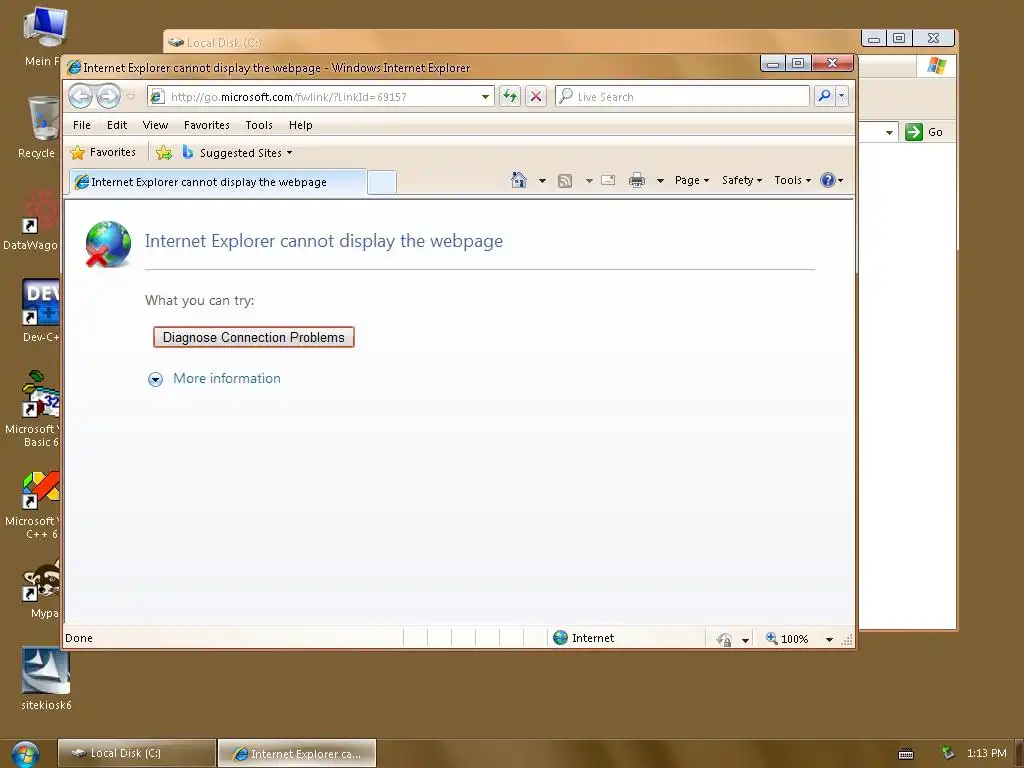Switch to Local Disk (C:) taskbar button
The width and height of the screenshot is (1024, 768).
coord(136,753)
